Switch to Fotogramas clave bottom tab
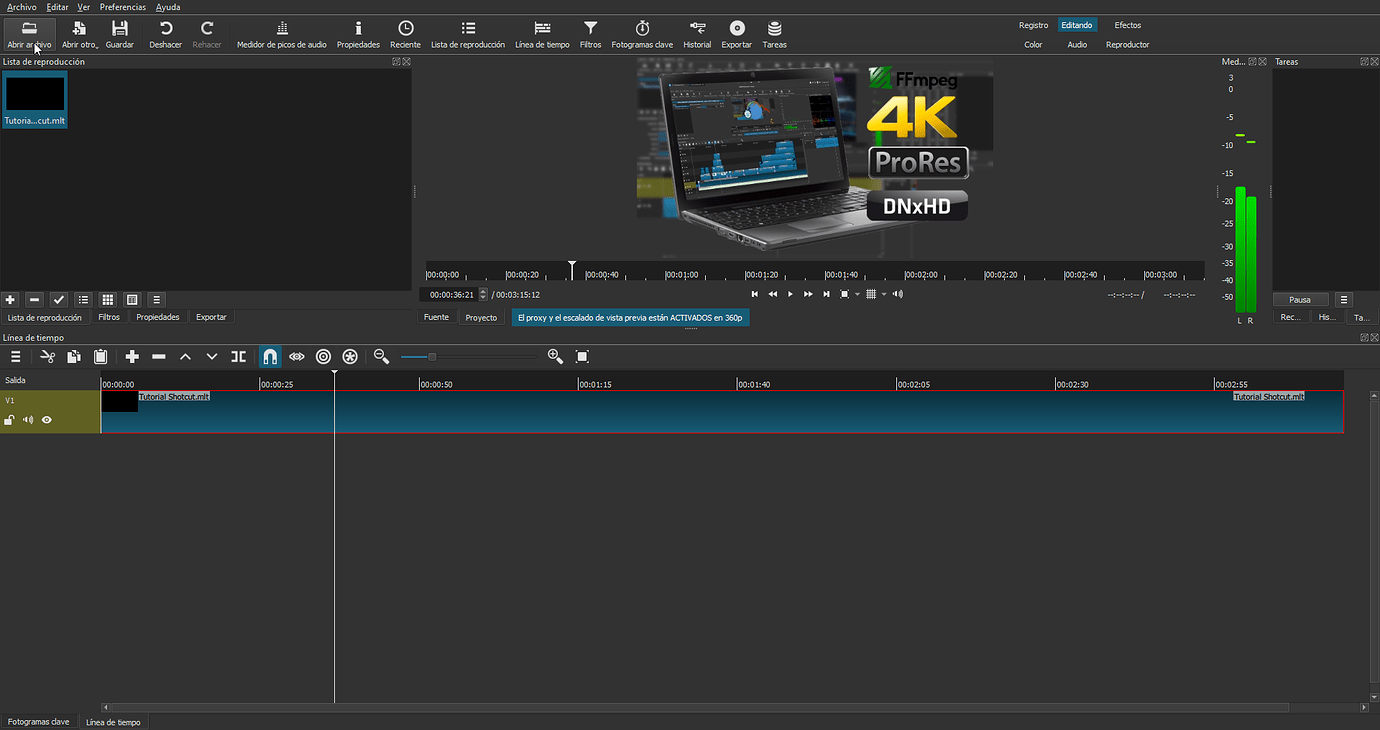 pyautogui.click(x=38, y=721)
